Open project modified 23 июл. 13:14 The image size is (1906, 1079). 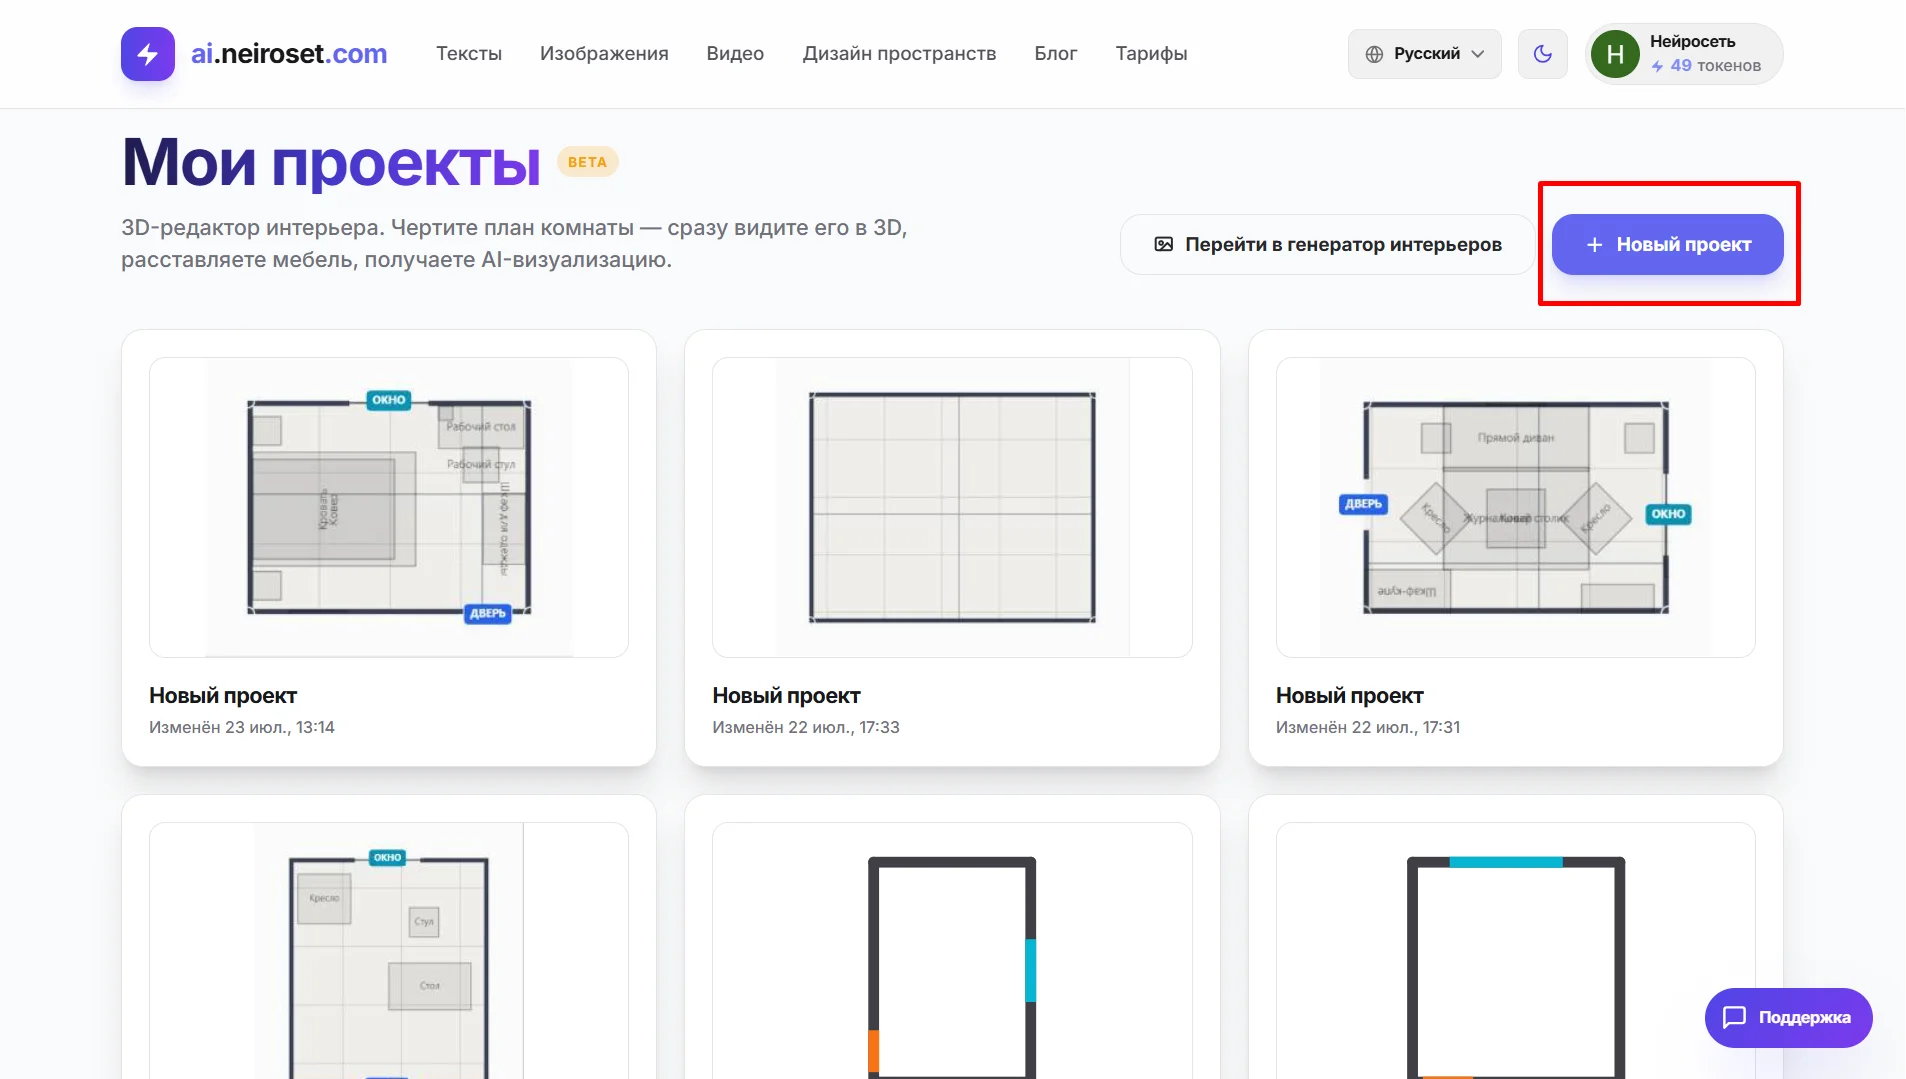389,548
